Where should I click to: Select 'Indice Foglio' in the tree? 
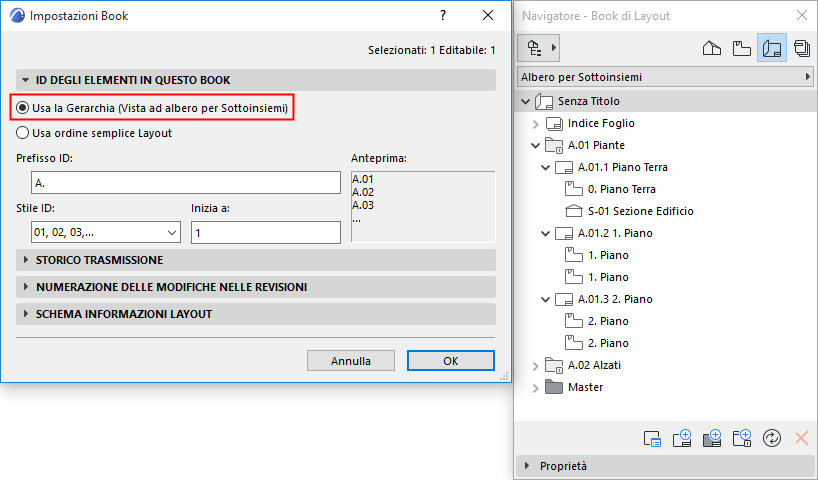[601, 124]
